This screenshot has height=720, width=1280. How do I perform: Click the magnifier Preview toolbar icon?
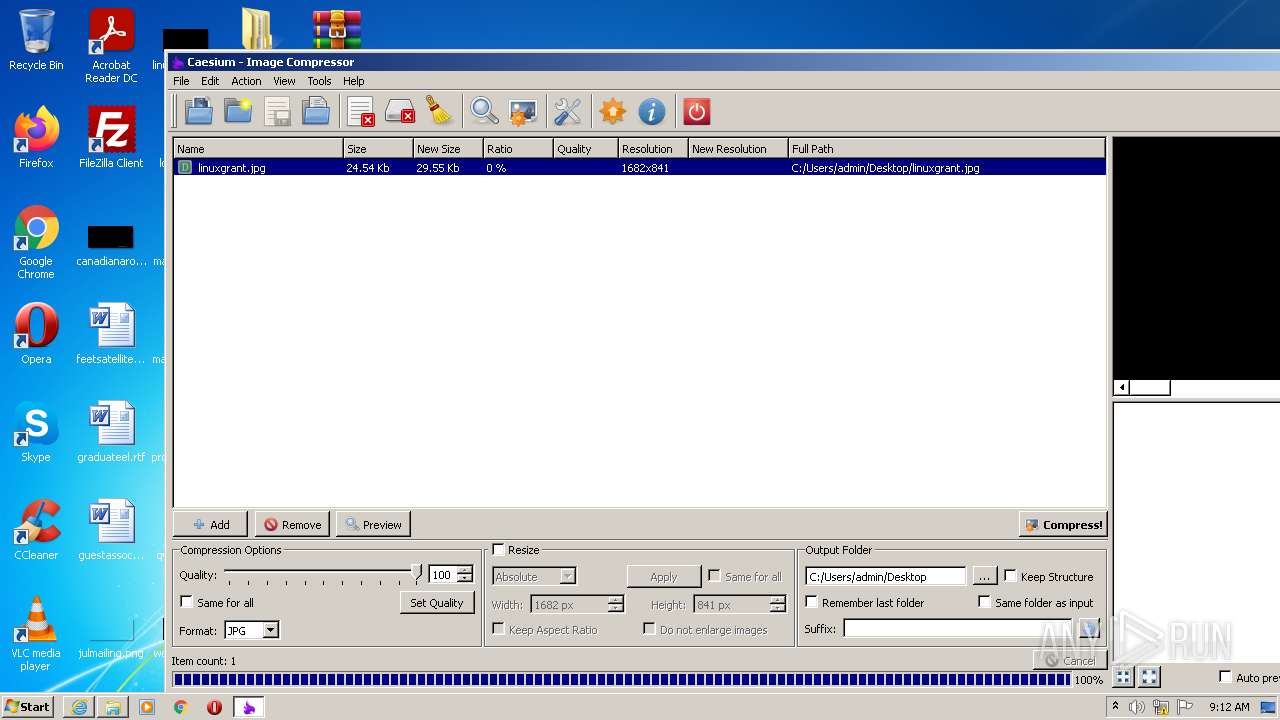coord(484,111)
